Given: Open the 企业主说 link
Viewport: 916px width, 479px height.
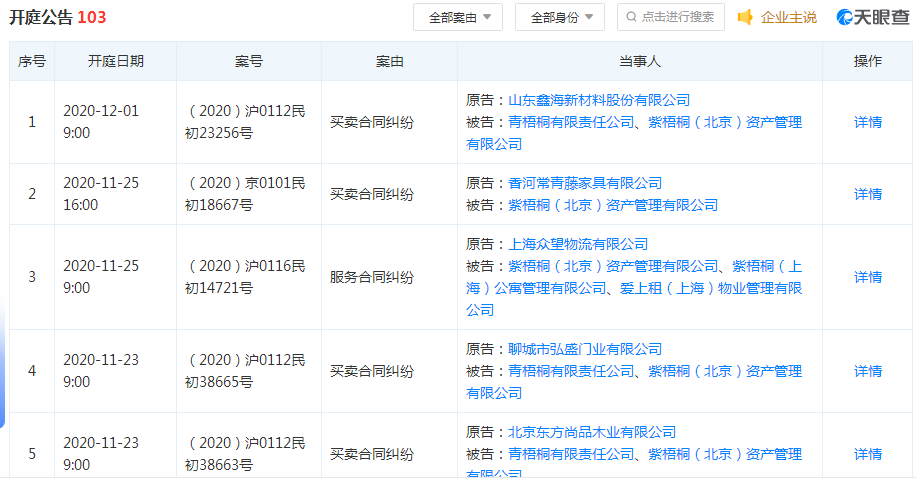Looking at the screenshot, I should click(x=788, y=18).
